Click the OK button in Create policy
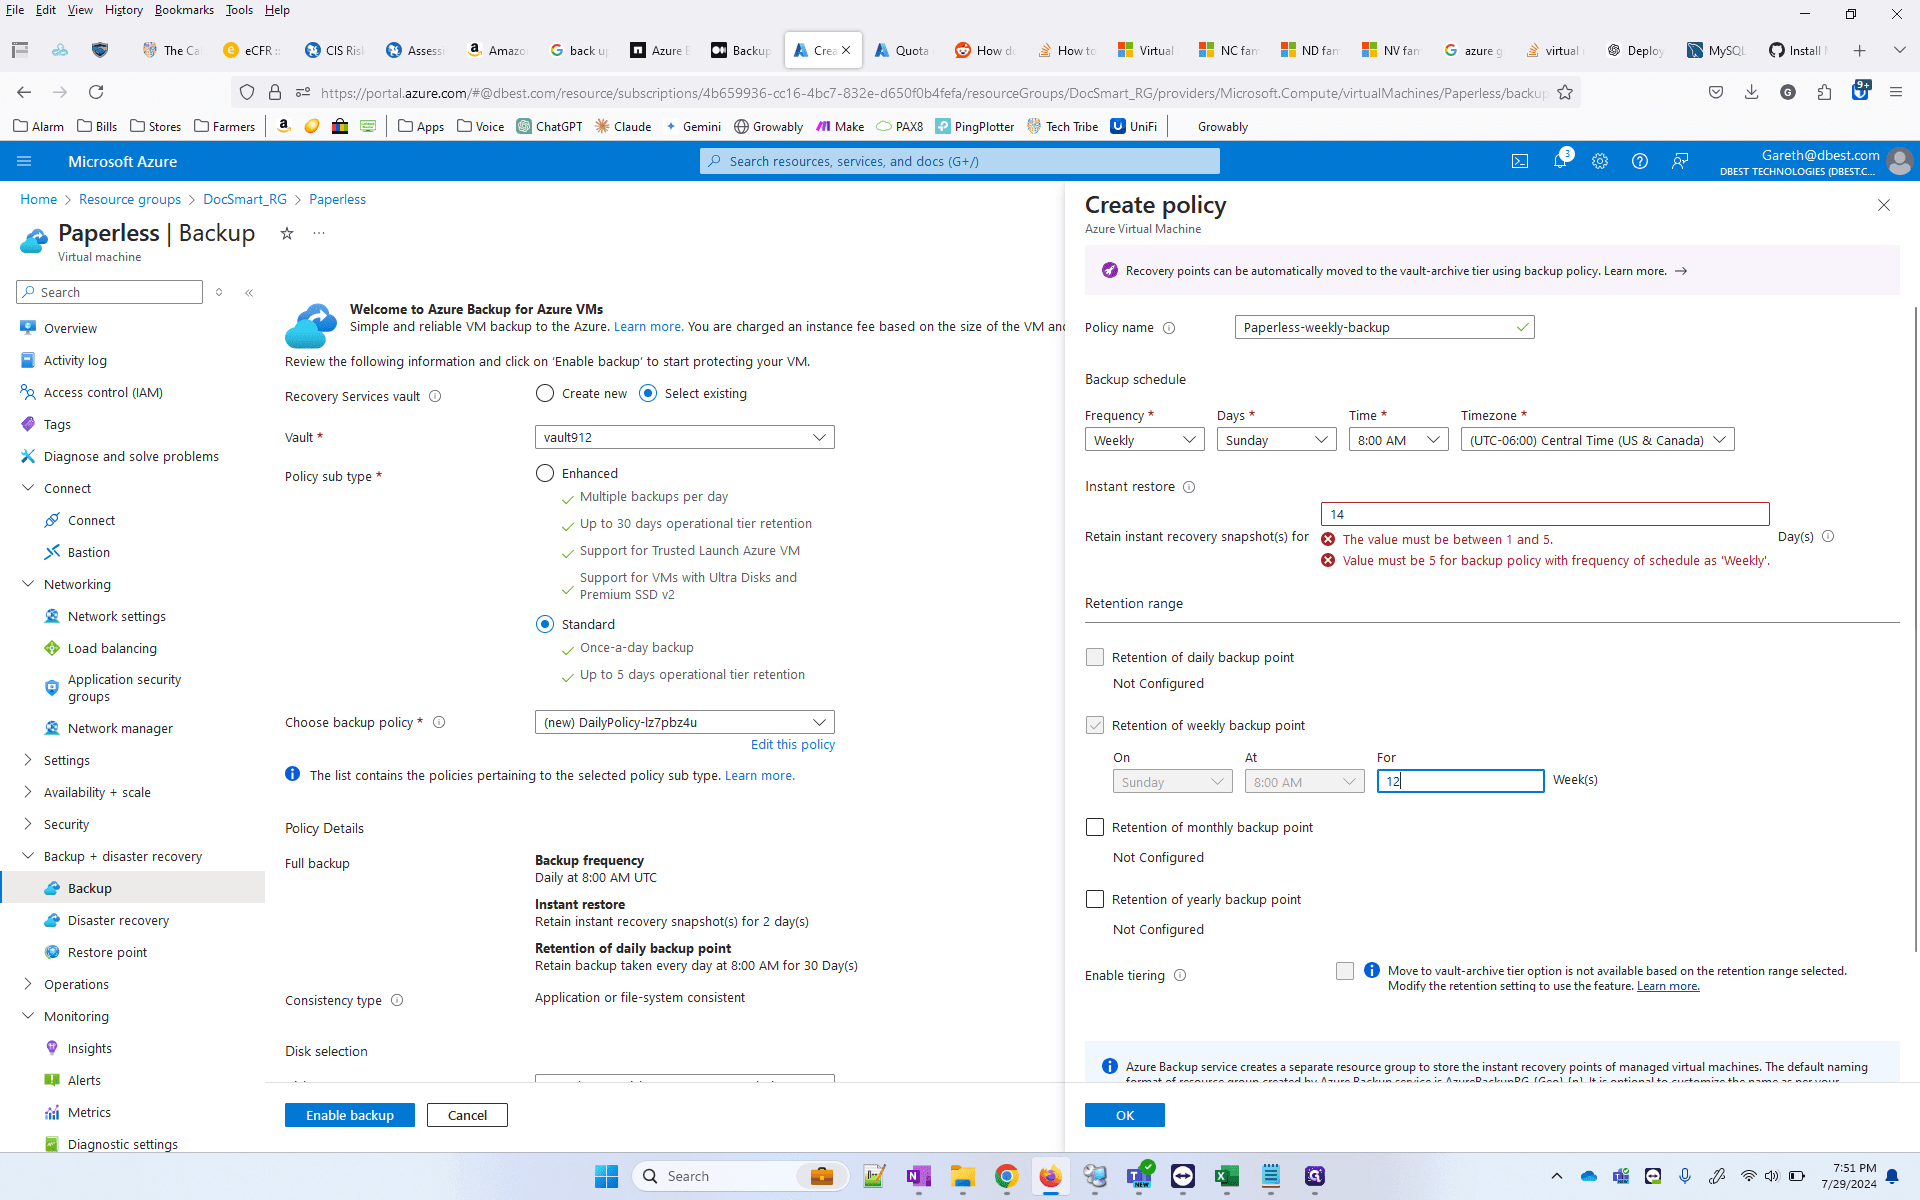Viewport: 1920px width, 1200px height. pyautogui.click(x=1125, y=1115)
